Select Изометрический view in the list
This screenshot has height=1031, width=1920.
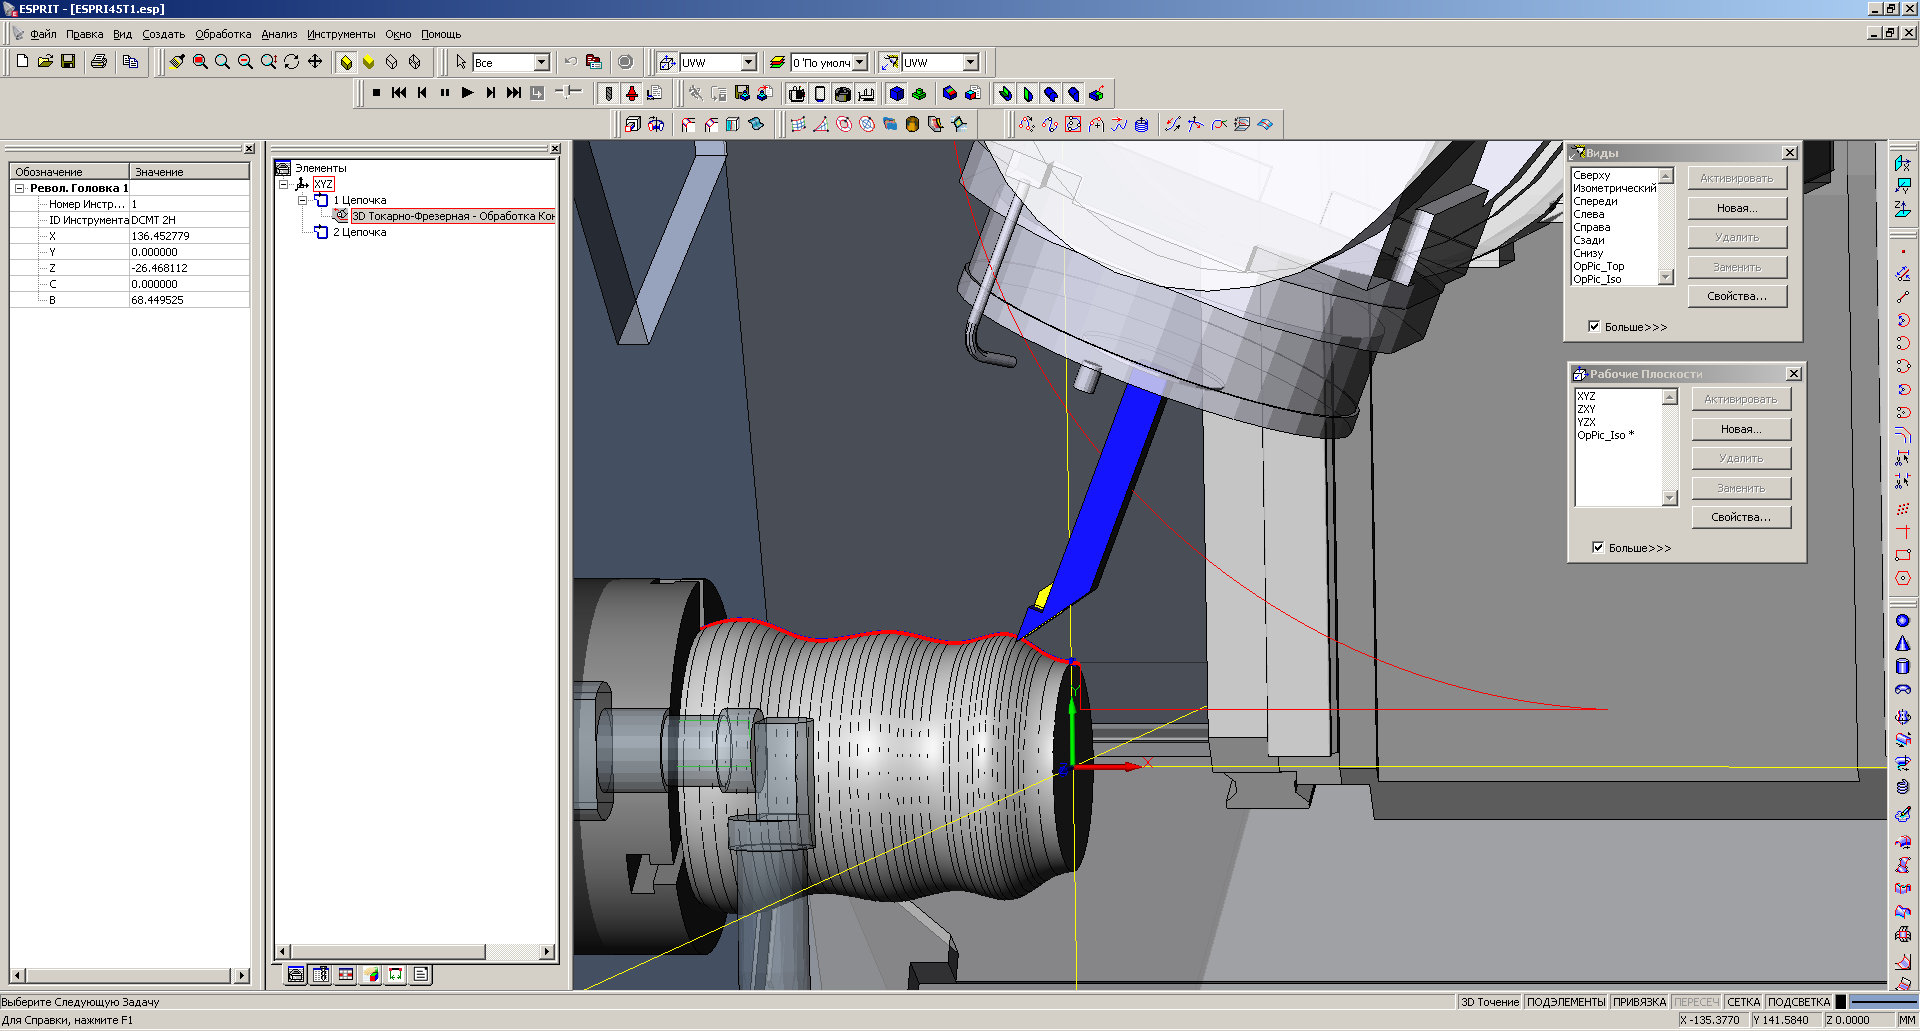point(1613,188)
